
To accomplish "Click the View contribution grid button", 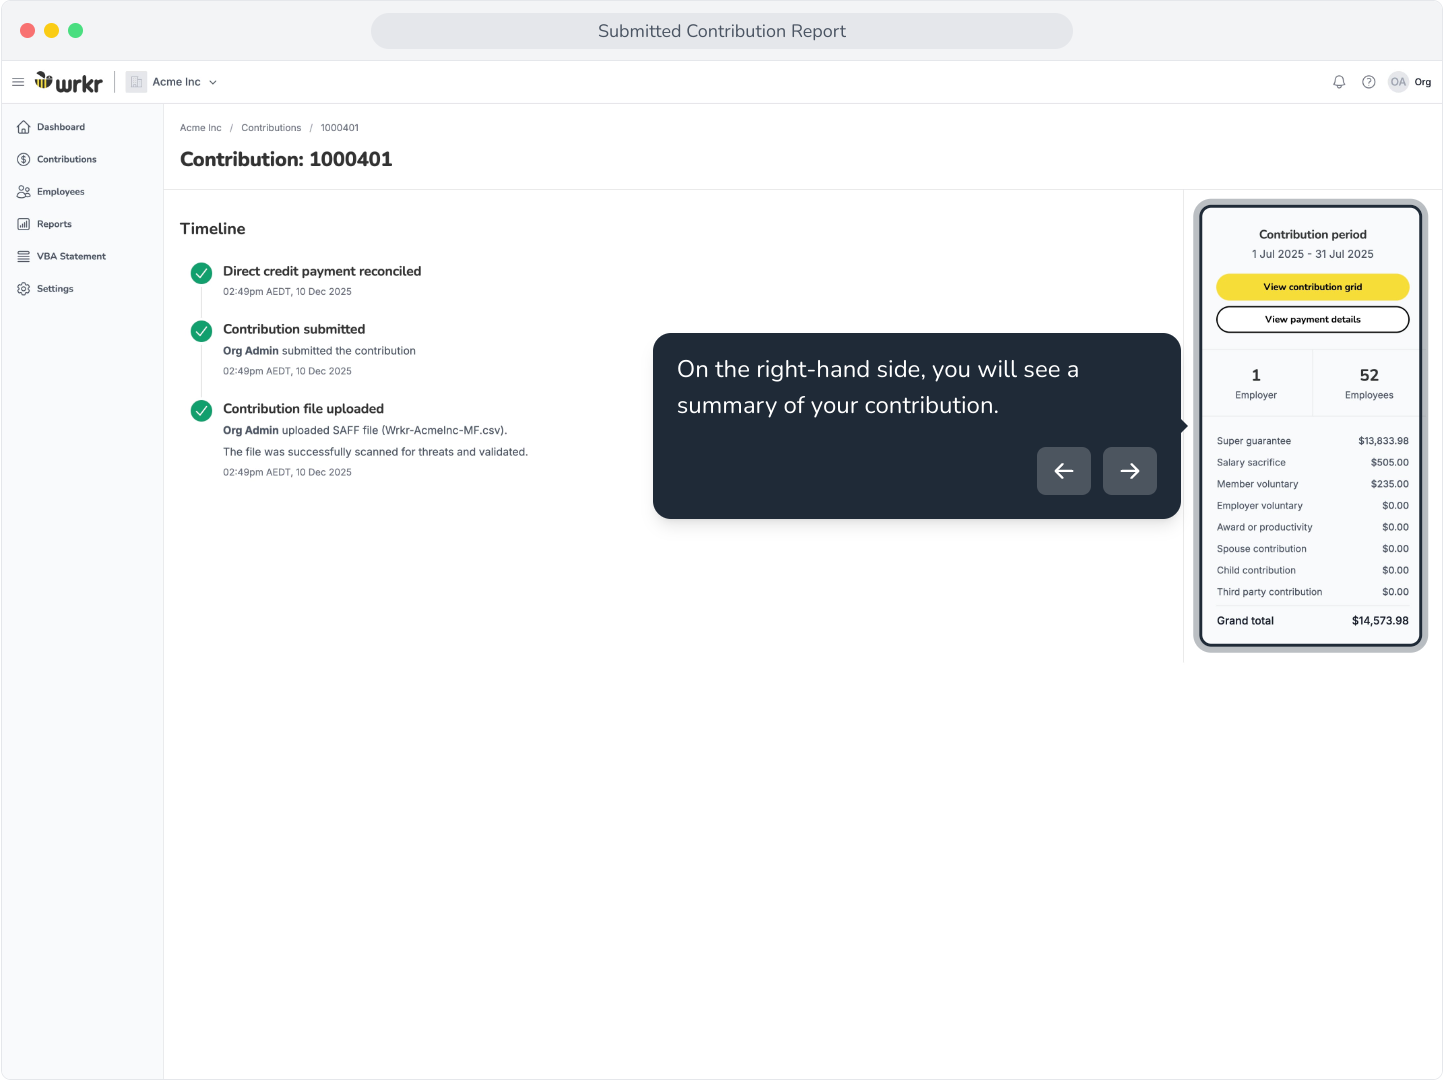I will pos(1313,287).
